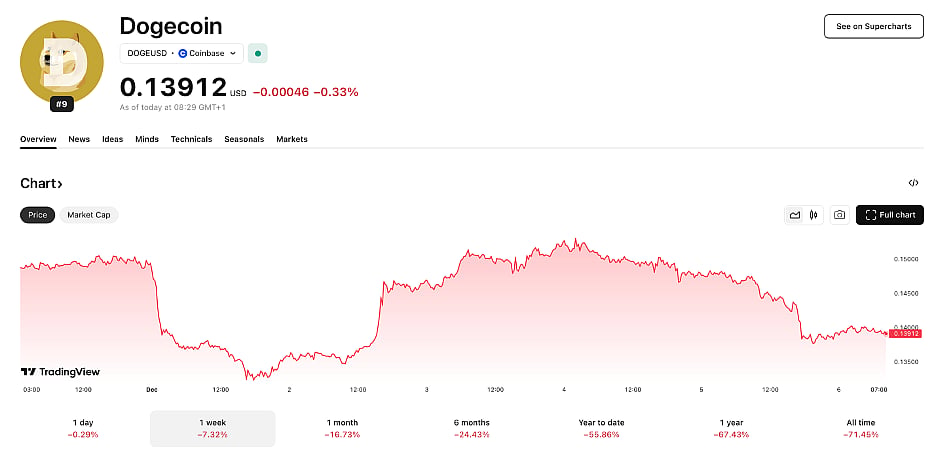This screenshot has width=936, height=464.
Task: Click the 07:00 time axis label
Action: point(879,390)
